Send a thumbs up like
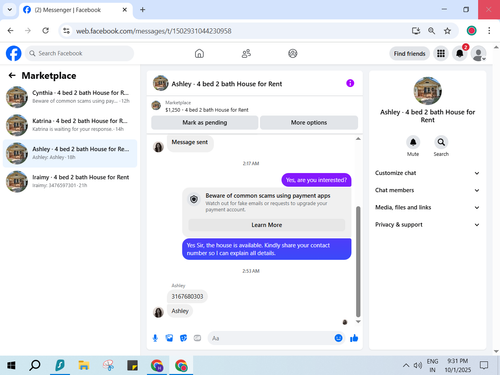 (x=354, y=338)
